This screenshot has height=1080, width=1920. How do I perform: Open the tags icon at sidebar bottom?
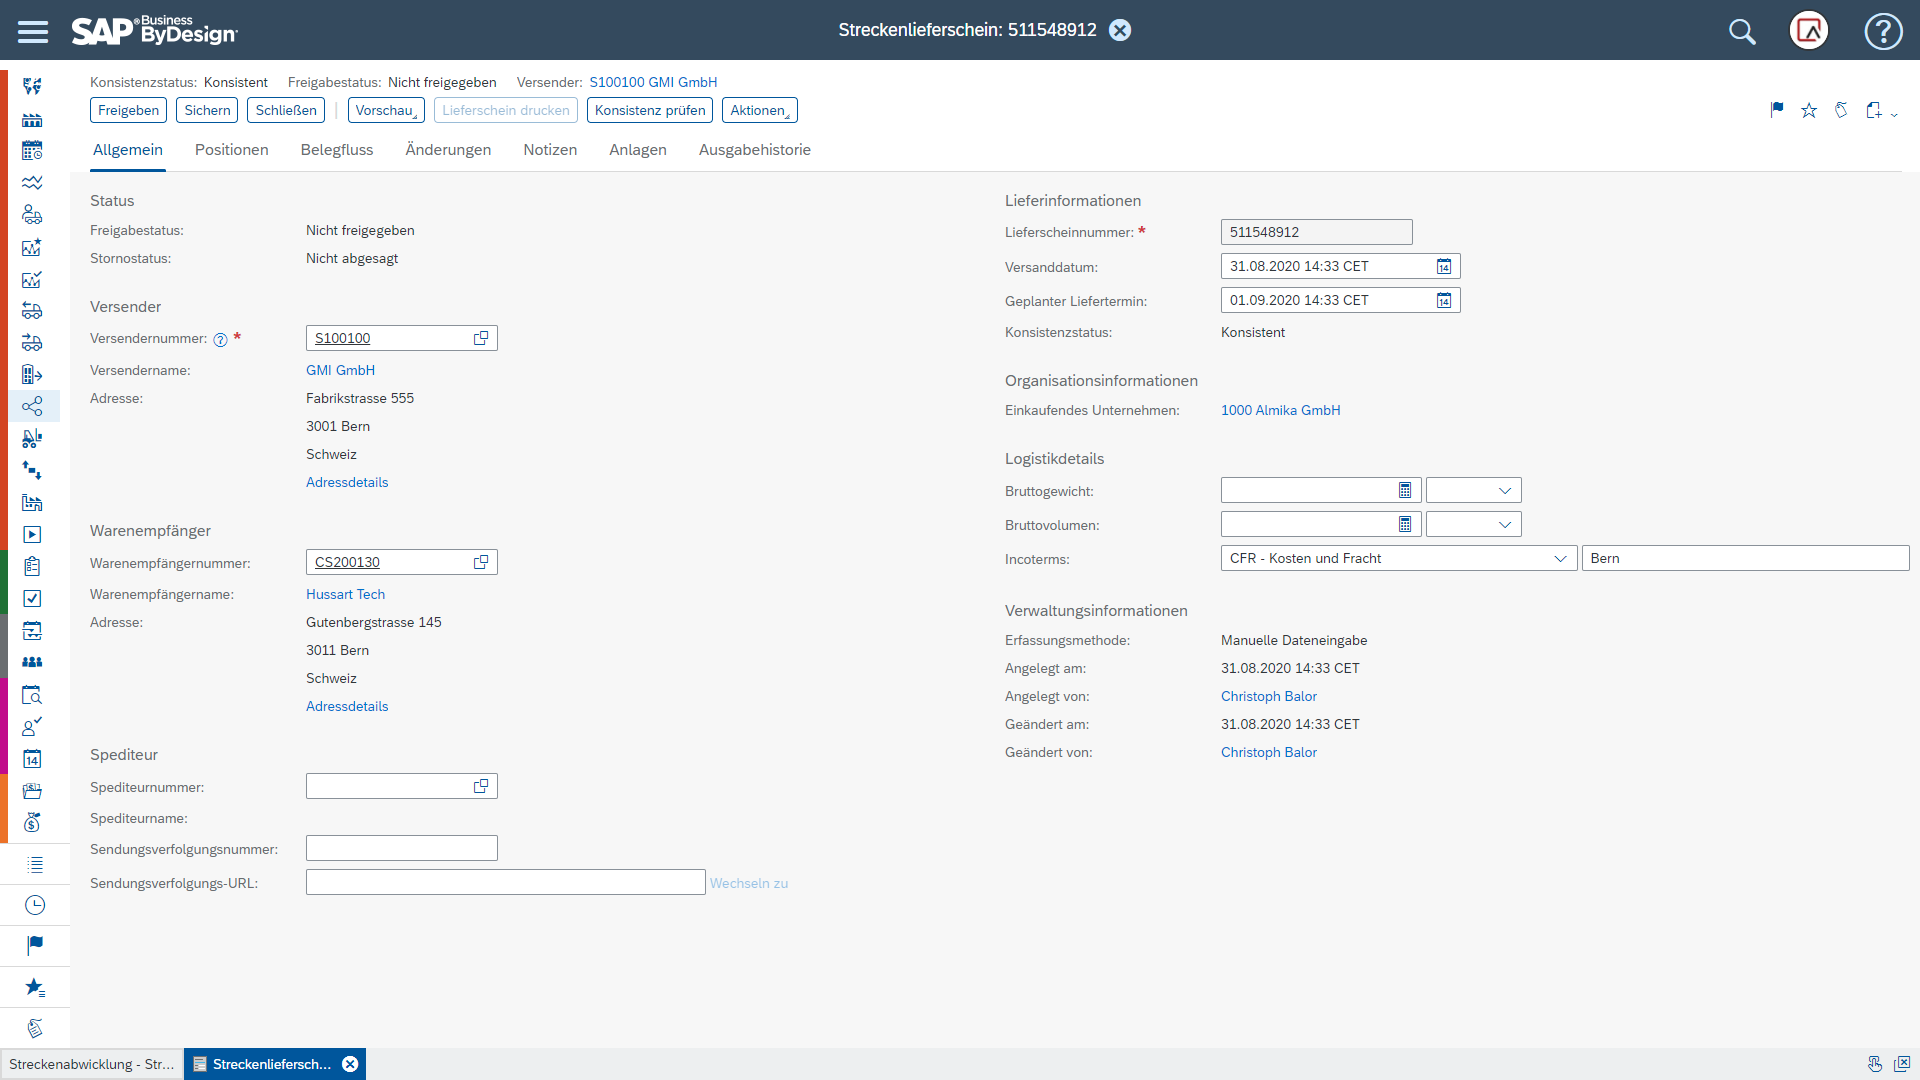click(35, 1028)
